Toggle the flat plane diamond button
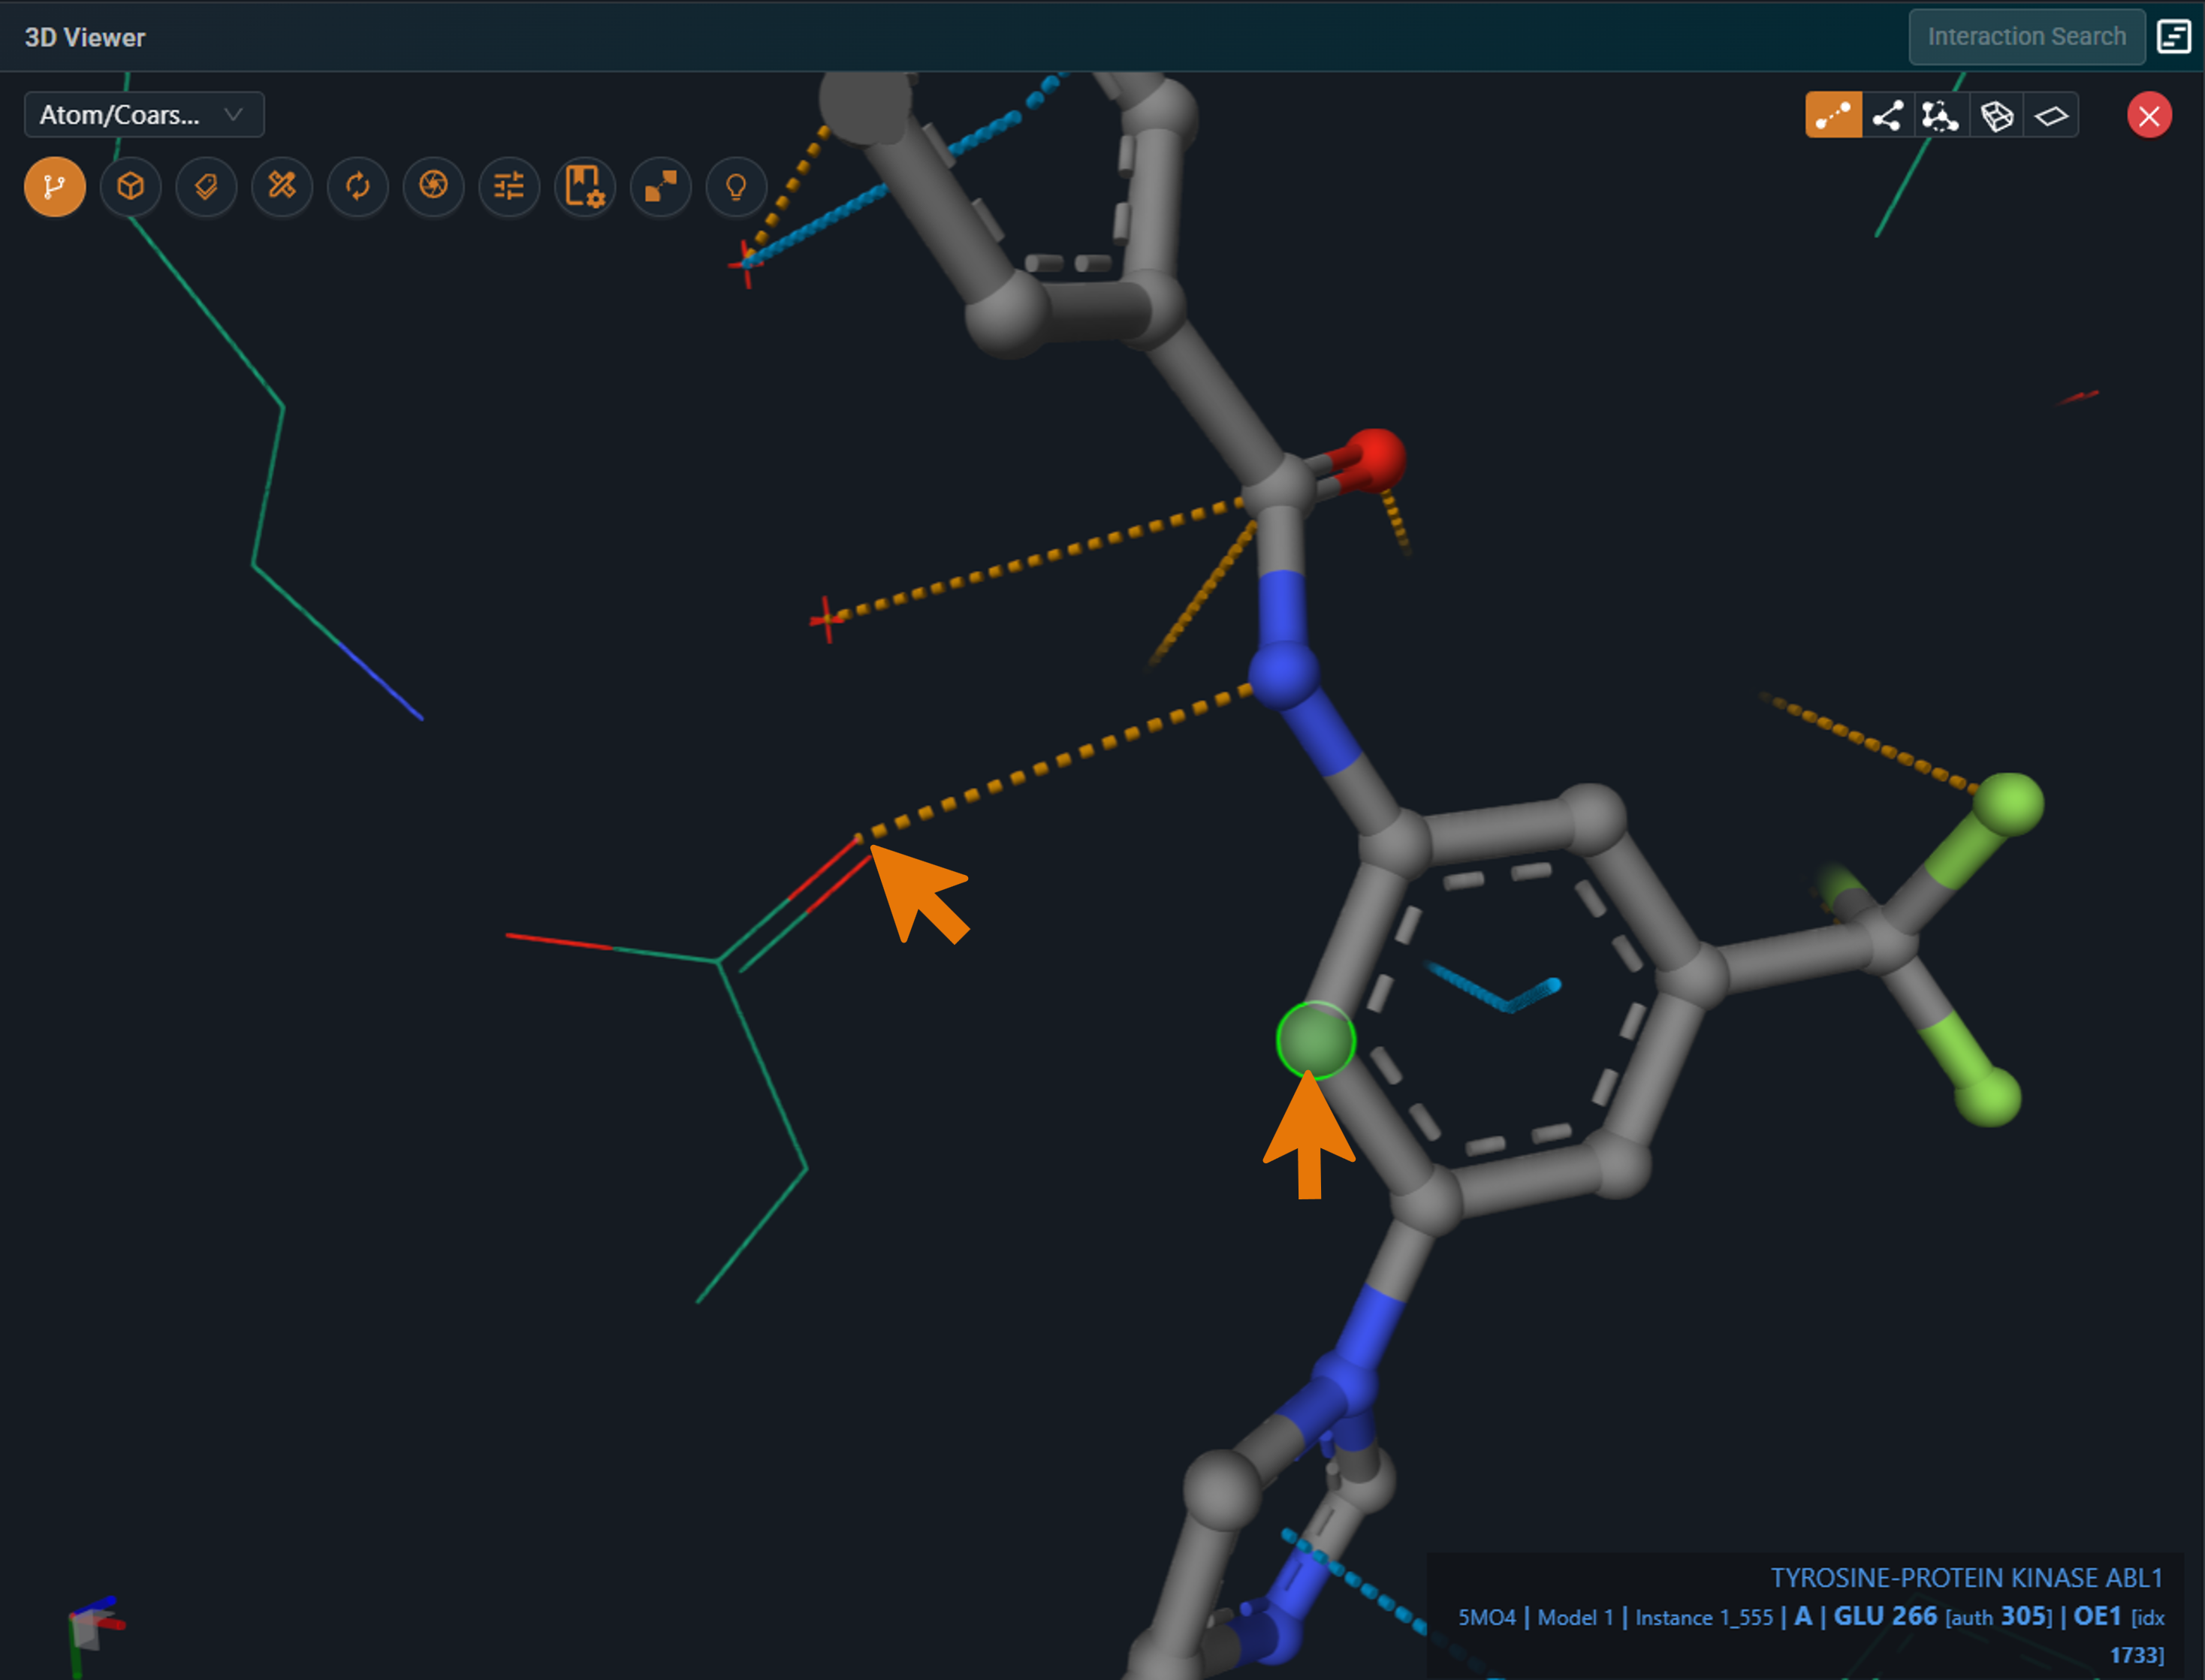This screenshot has height=1680, width=2205. [x=2051, y=116]
